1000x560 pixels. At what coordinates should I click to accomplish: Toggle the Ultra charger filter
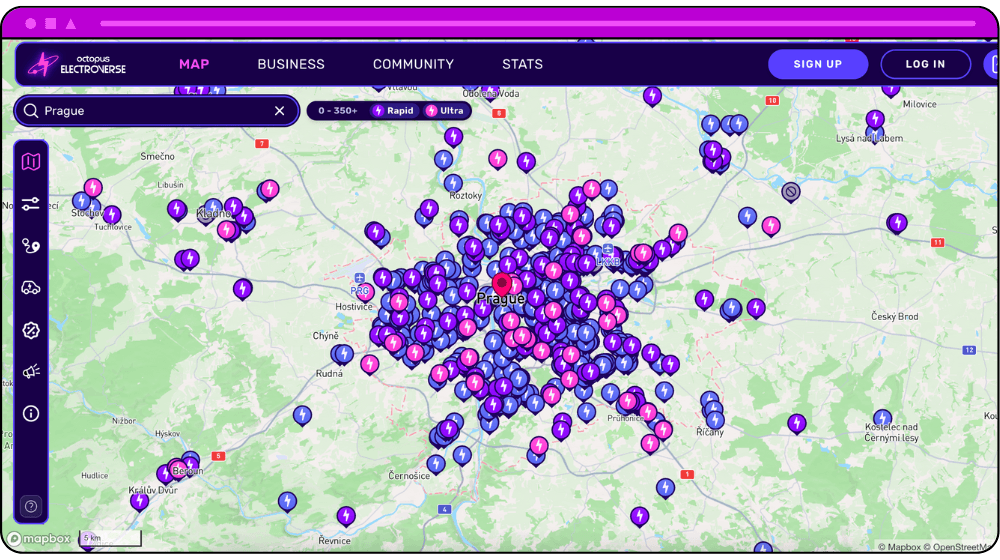445,111
